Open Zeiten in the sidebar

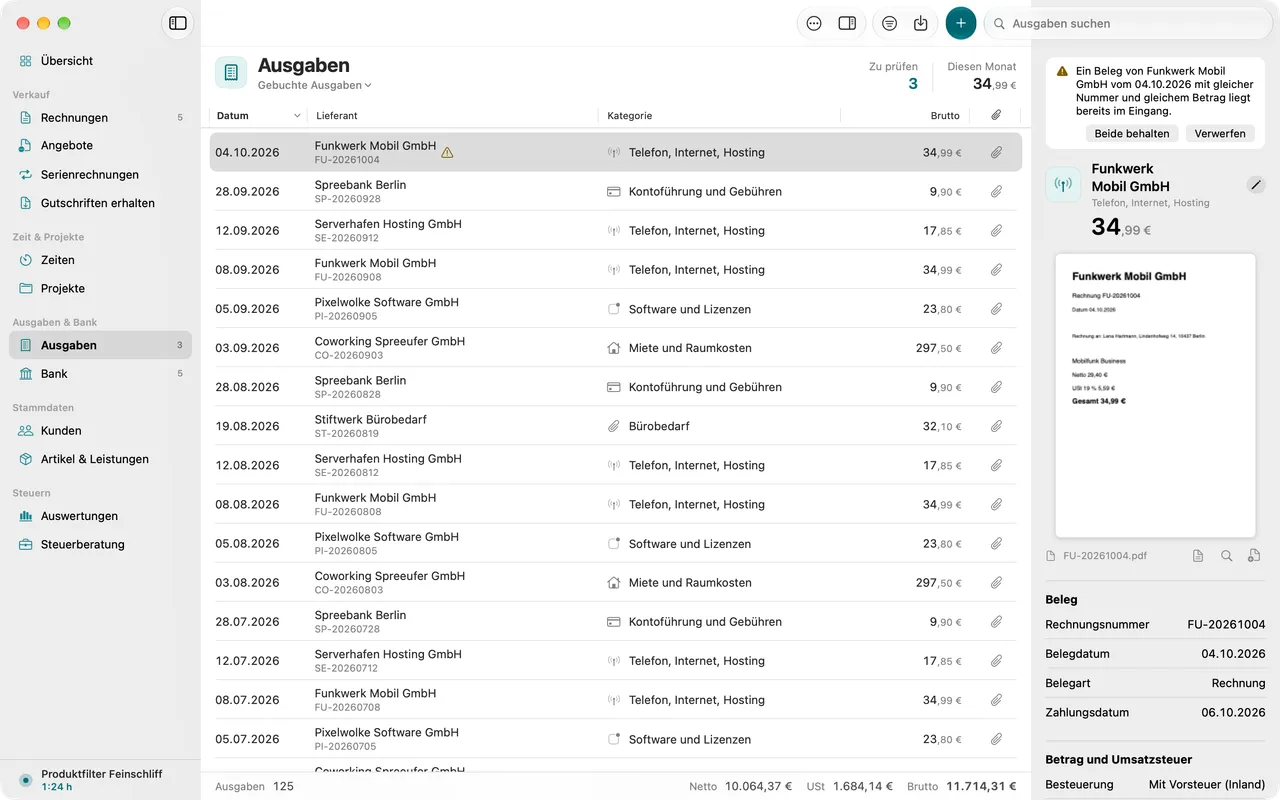click(x=100, y=260)
